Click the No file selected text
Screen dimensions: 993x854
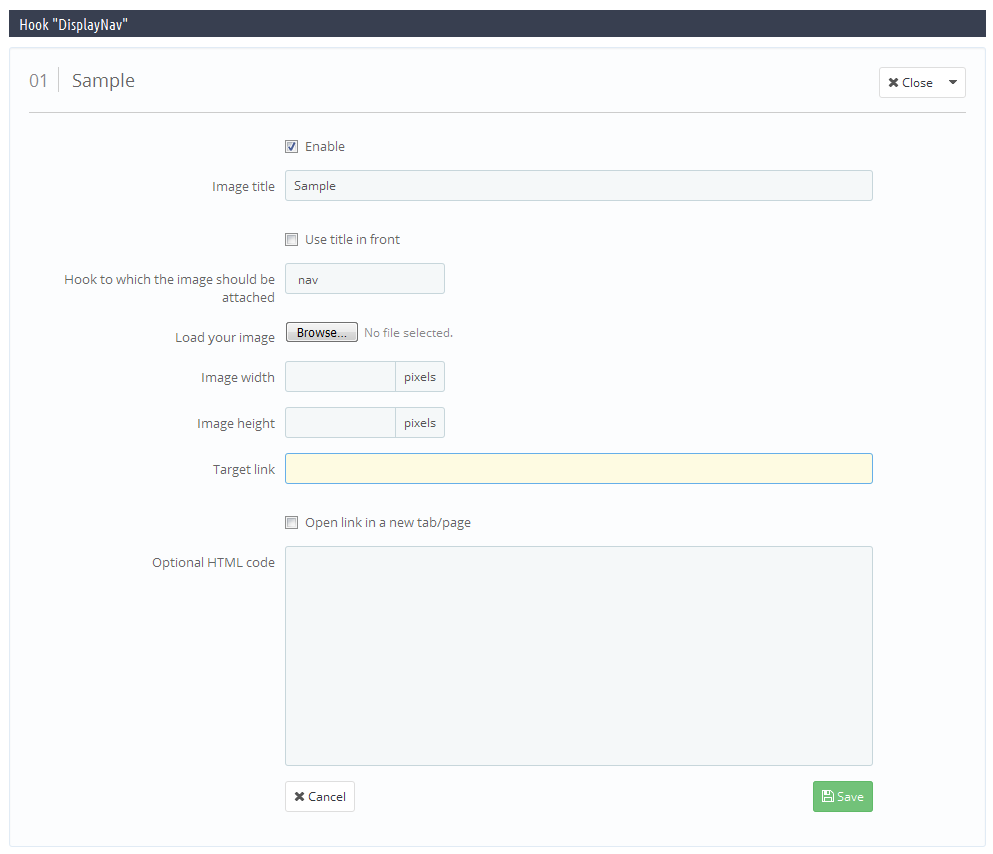coord(408,333)
